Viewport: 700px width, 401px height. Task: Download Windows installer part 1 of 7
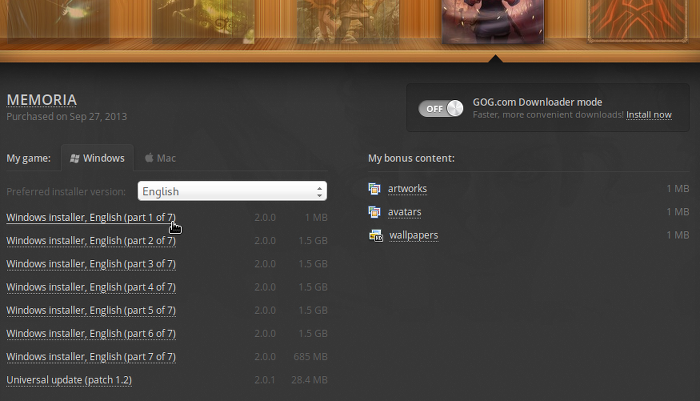pyautogui.click(x=91, y=217)
